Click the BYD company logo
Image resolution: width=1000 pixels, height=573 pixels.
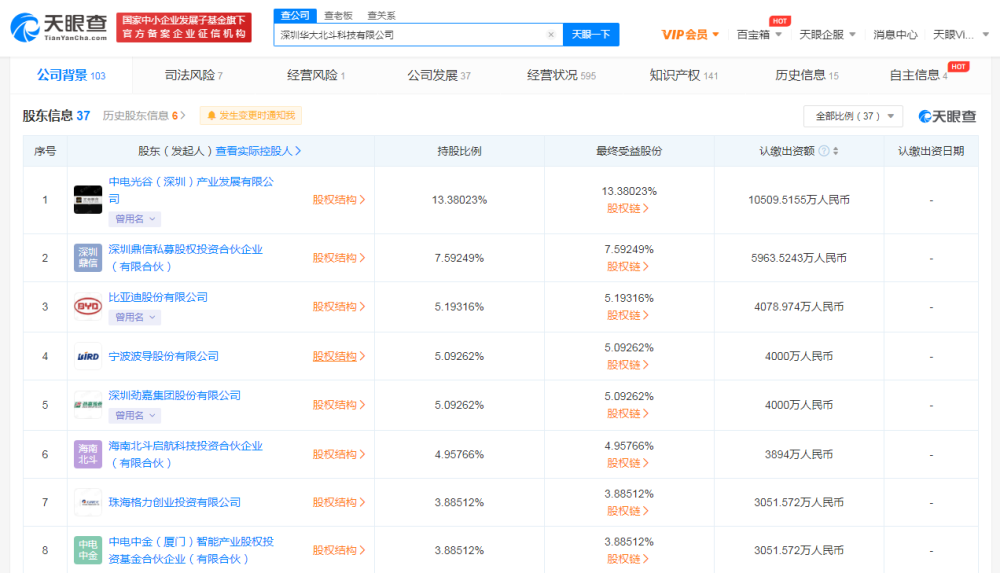click(x=88, y=306)
